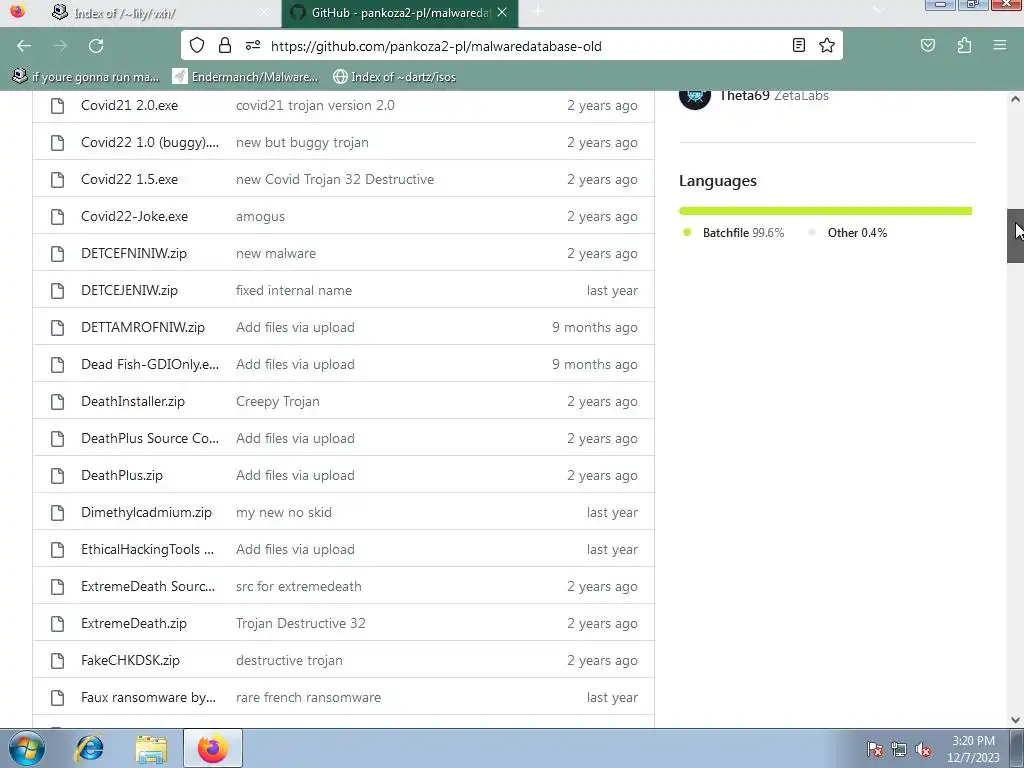
Task: Click the muted volume tray icon
Action: (923, 749)
